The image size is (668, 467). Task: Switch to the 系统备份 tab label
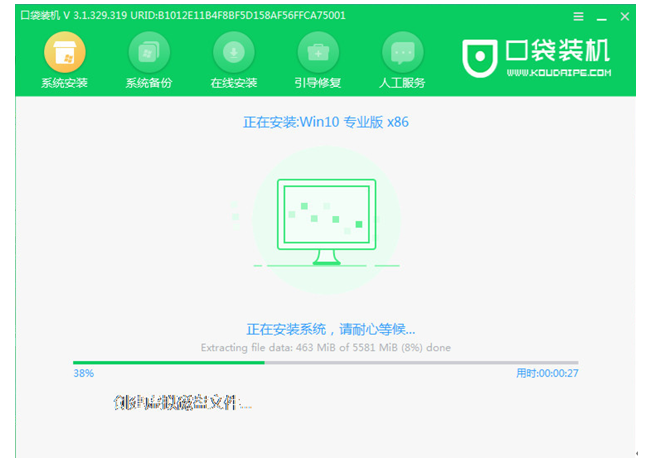click(150, 83)
